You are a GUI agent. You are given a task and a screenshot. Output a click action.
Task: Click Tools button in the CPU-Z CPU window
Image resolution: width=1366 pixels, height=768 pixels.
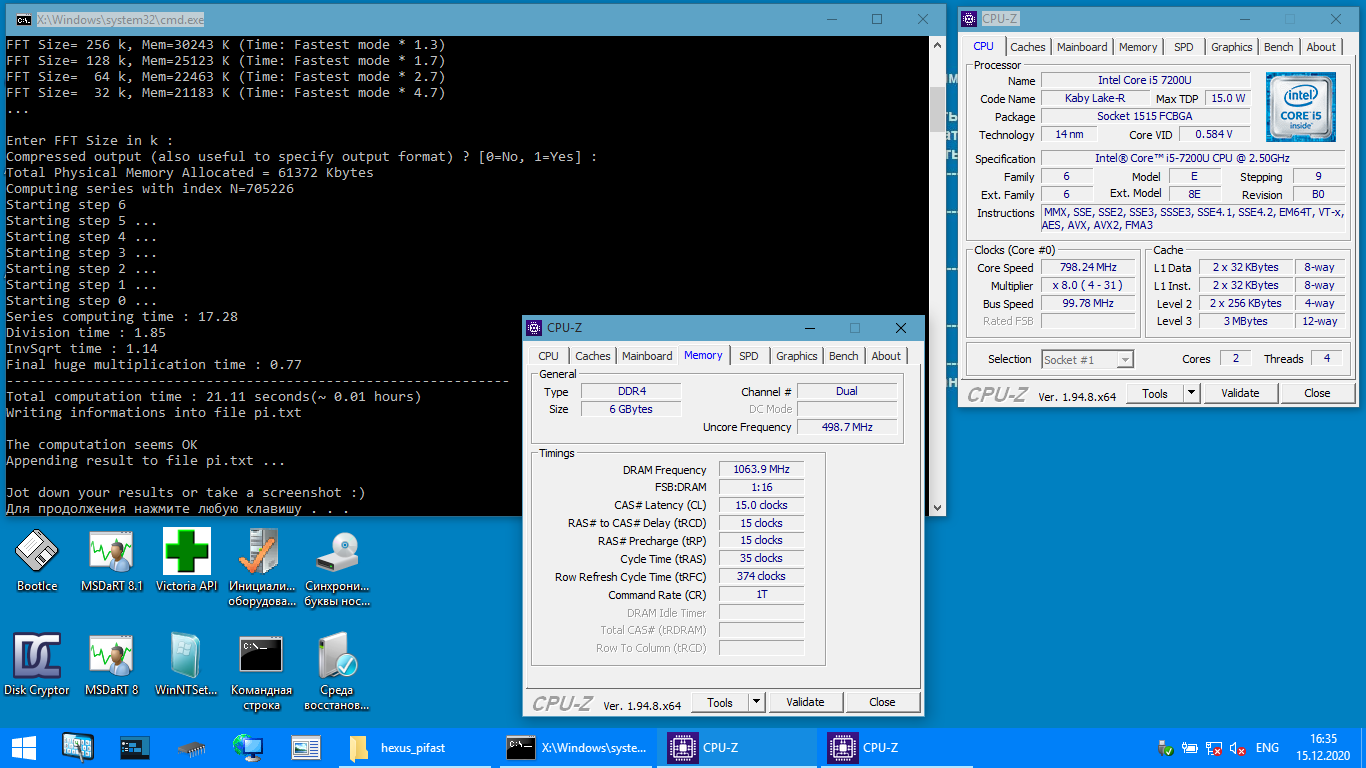click(1155, 393)
